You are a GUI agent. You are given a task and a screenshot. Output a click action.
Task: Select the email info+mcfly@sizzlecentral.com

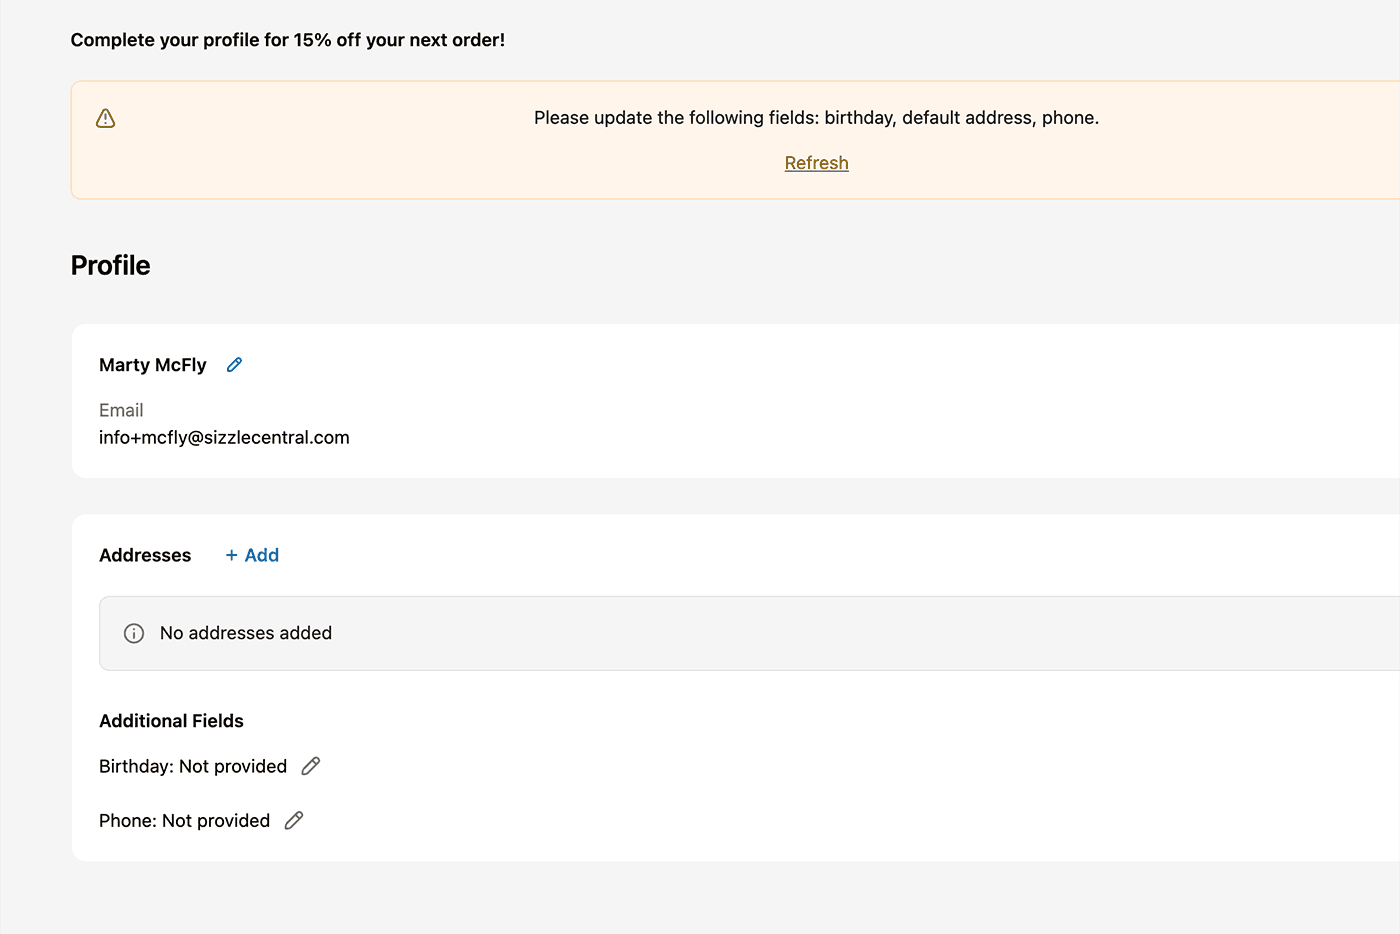[224, 437]
